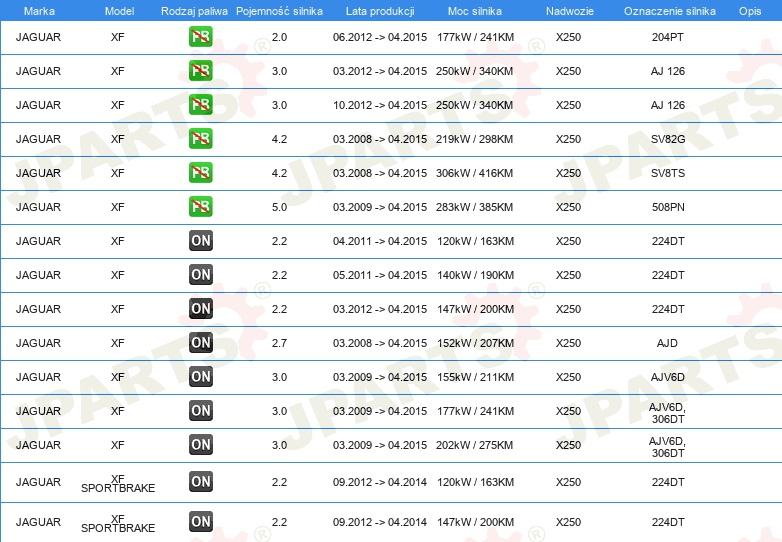Select the ON diesel icon in the 155kW / 211KM row

tap(200, 376)
